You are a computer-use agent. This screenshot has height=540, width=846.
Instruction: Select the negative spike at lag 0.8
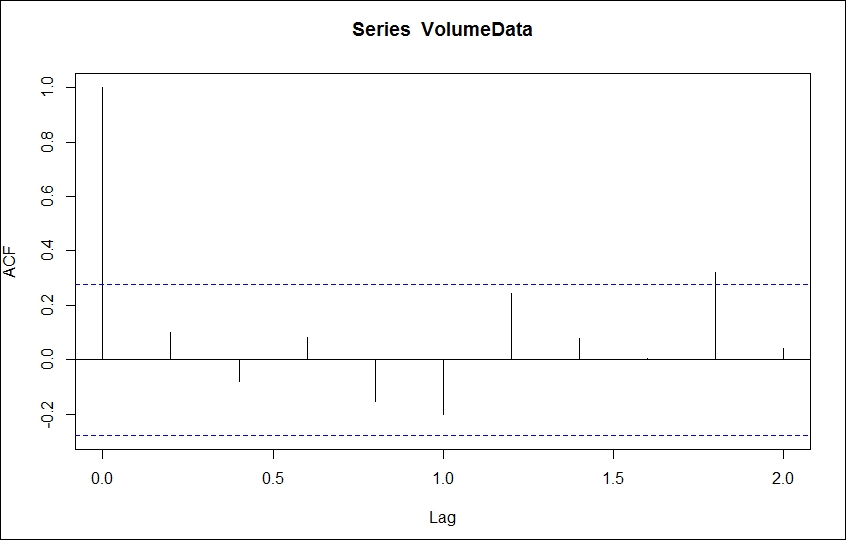pyautogui.click(x=376, y=380)
